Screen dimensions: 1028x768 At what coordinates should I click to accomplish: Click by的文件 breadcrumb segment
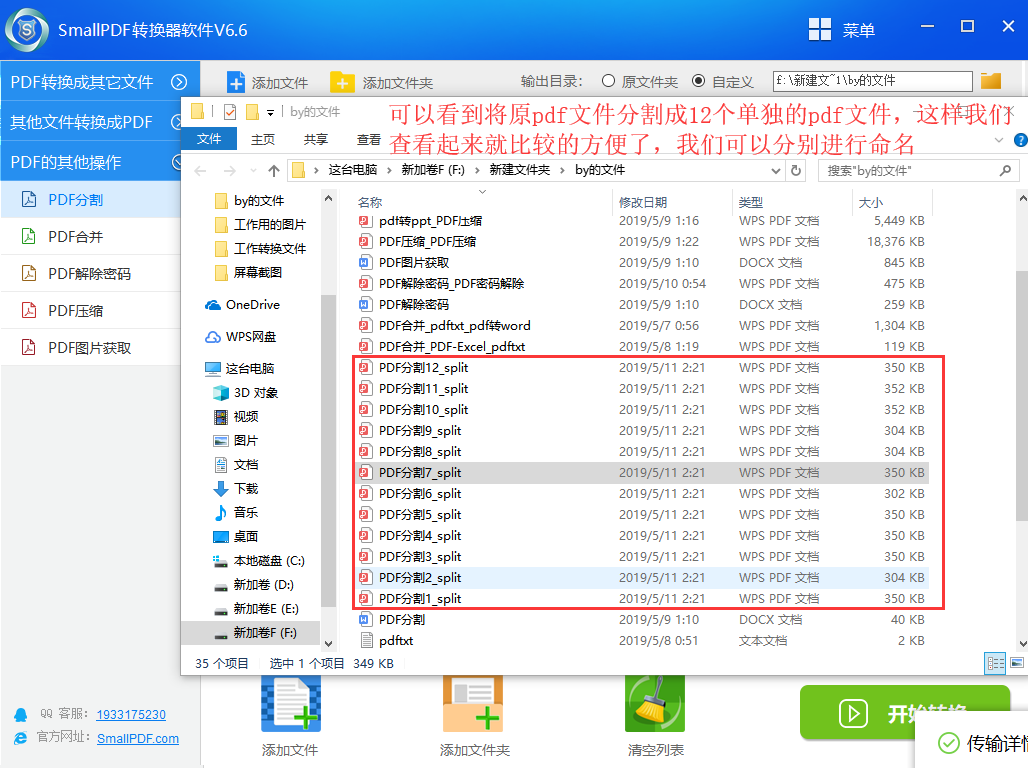[600, 170]
